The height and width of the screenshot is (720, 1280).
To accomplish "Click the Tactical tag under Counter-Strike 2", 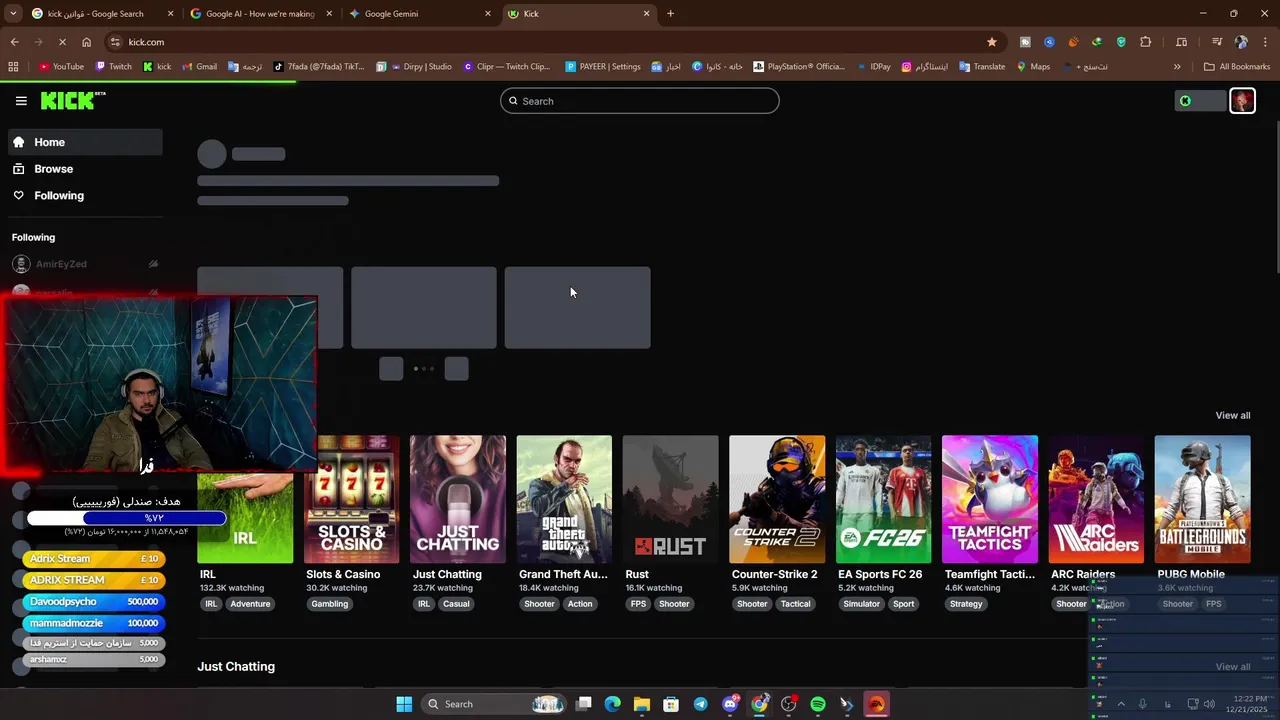I will pyautogui.click(x=795, y=604).
